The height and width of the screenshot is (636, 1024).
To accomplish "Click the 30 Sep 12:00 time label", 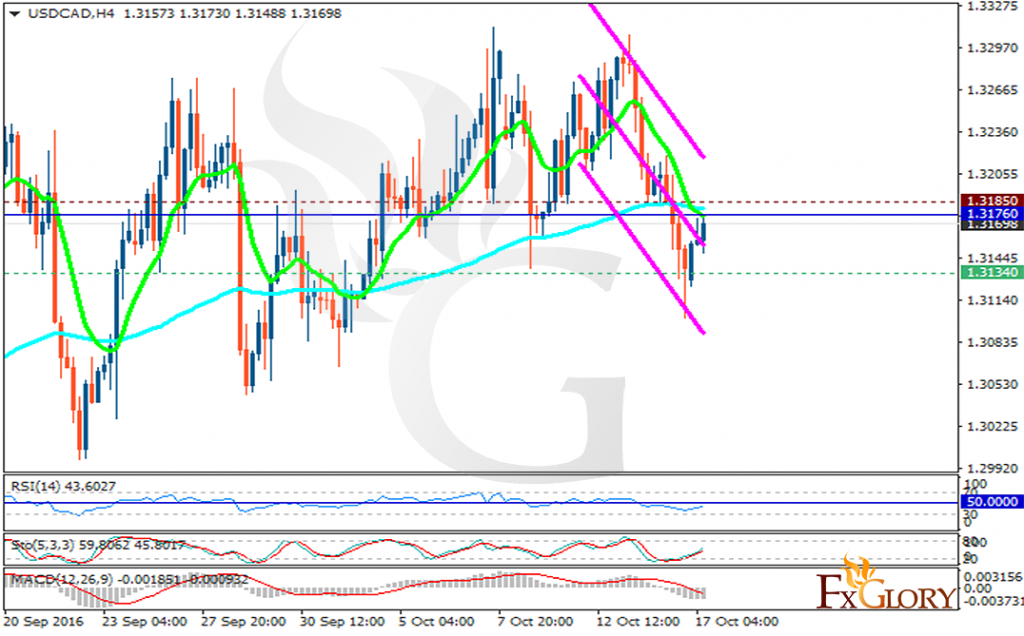I will click(x=342, y=622).
